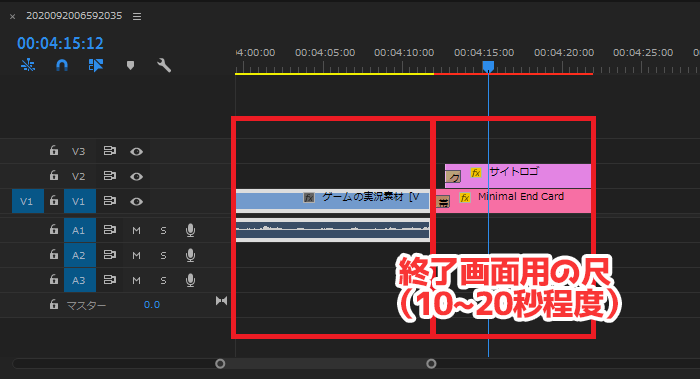Open sequence panel hamburger menu
Screen dimensions: 700x379
point(137,17)
